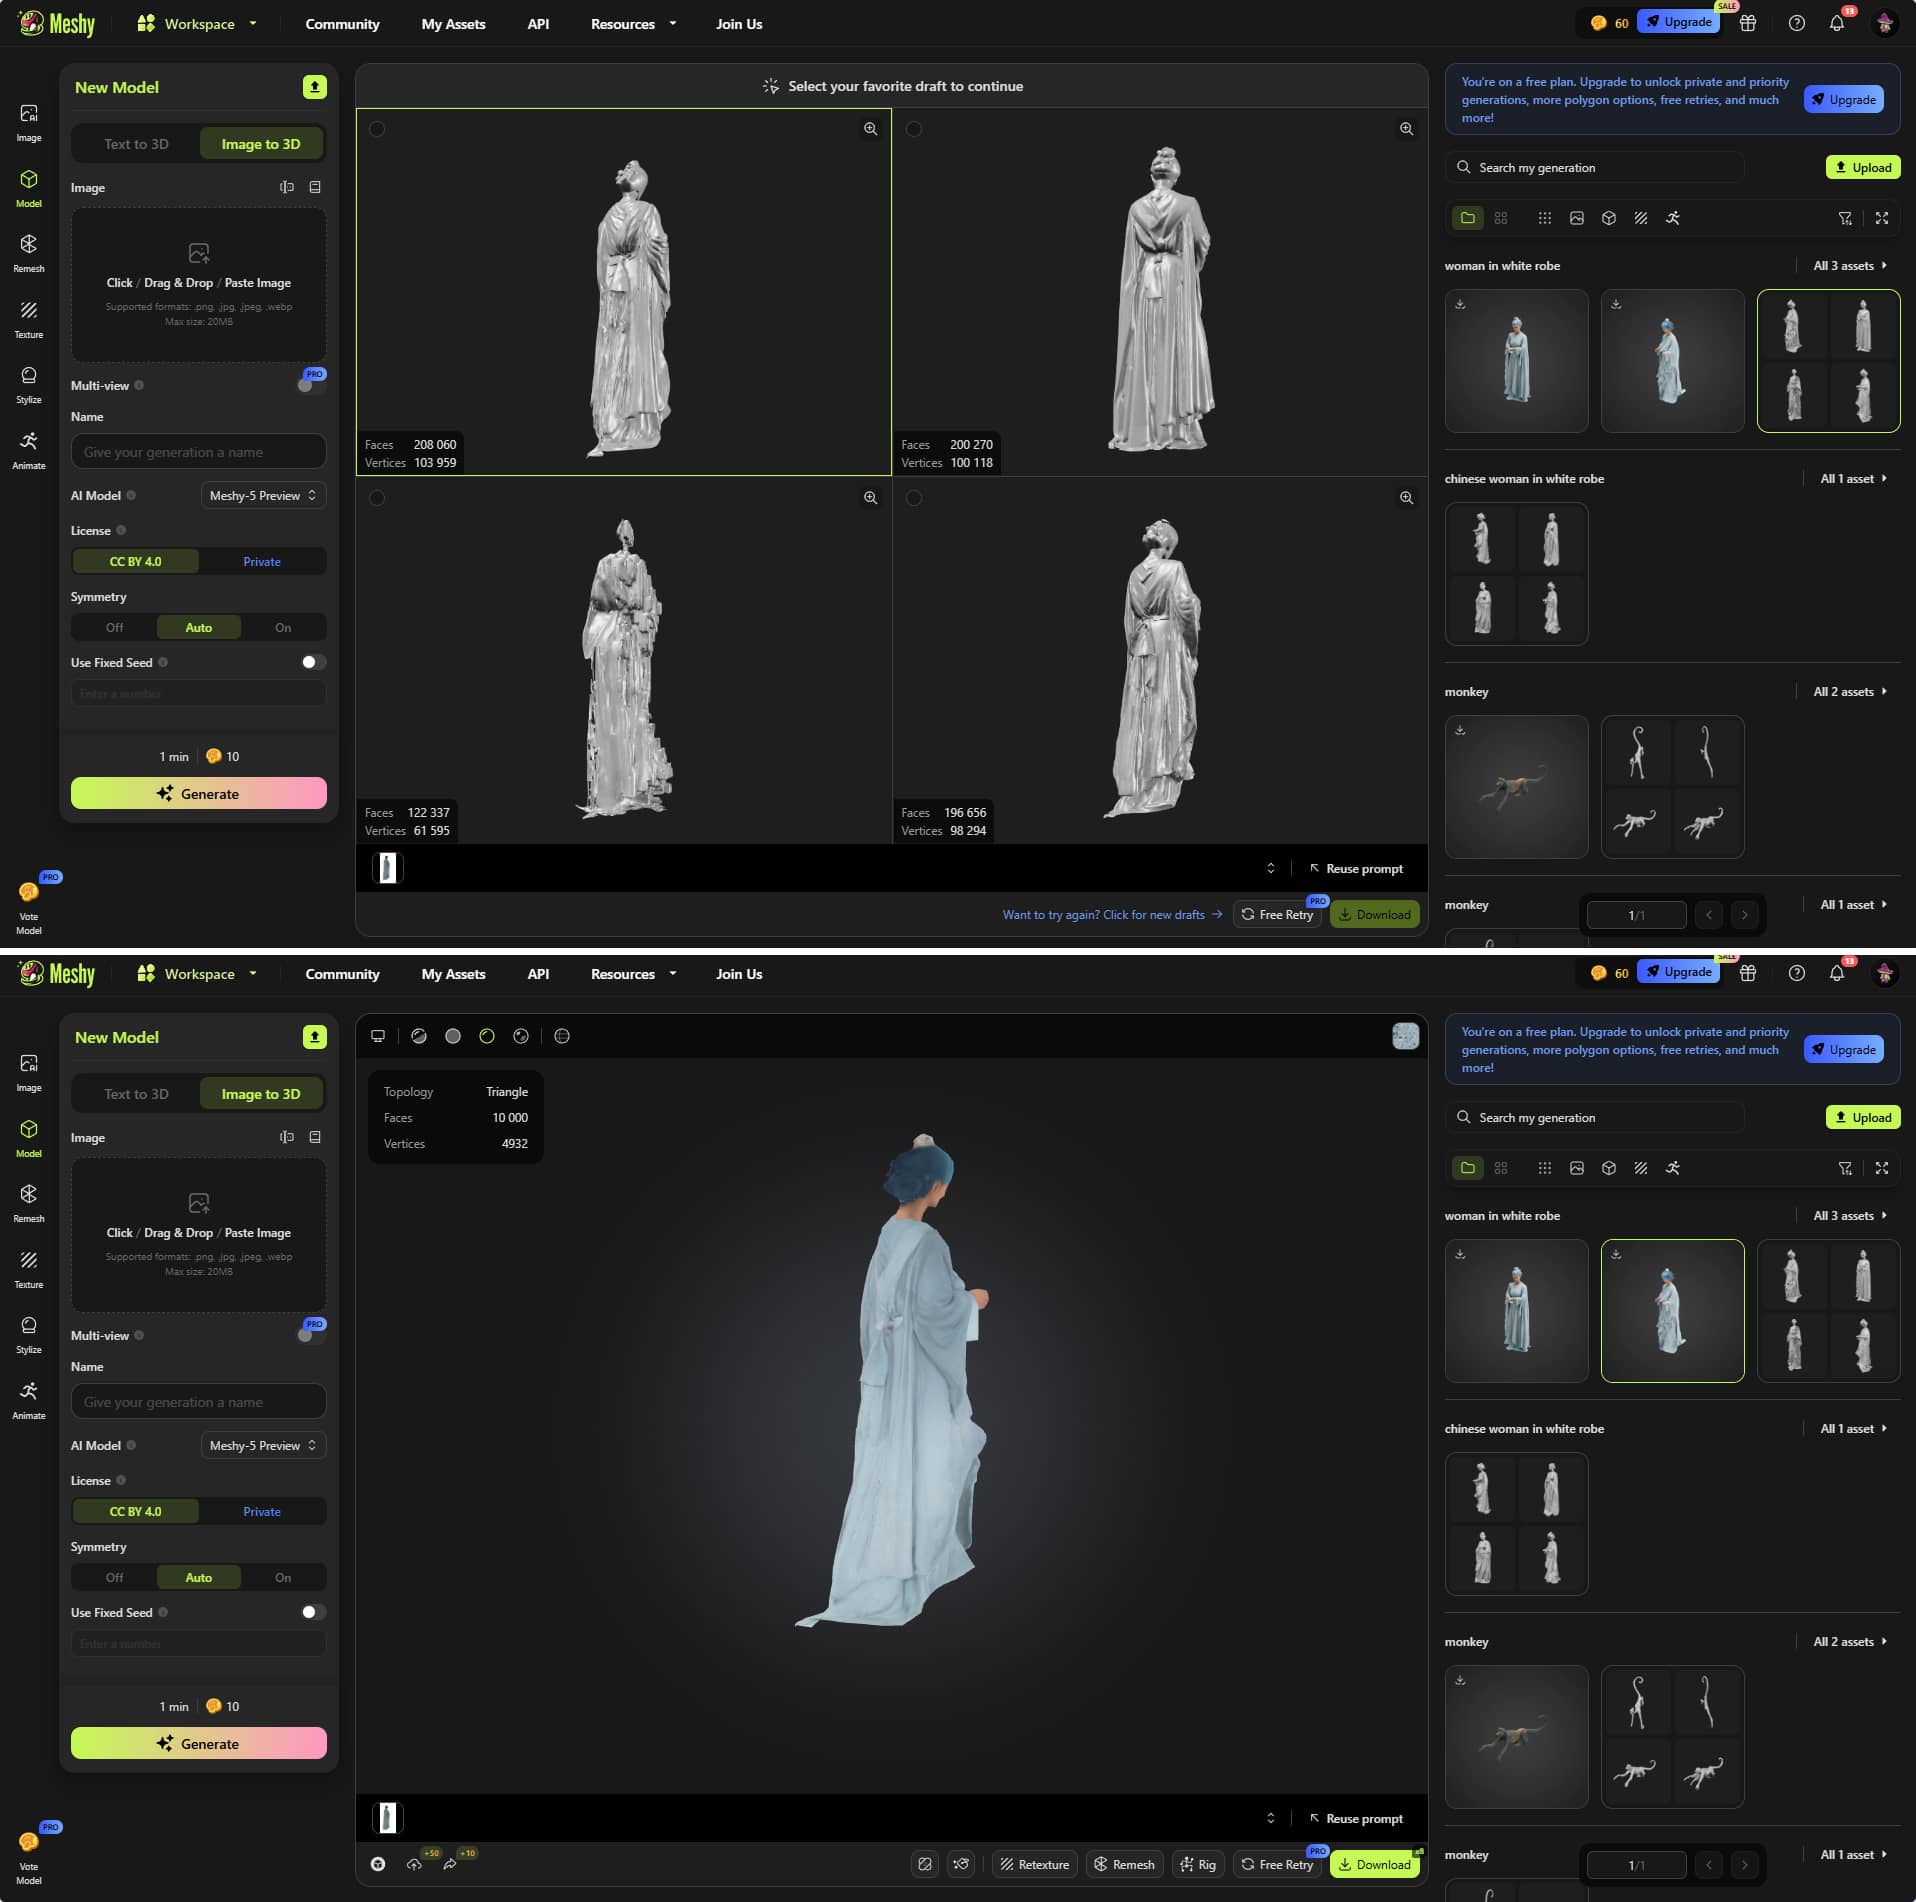This screenshot has width=1916, height=1902.
Task: Click the Remesh button in the viewer's action bar
Action: pyautogui.click(x=1124, y=1865)
